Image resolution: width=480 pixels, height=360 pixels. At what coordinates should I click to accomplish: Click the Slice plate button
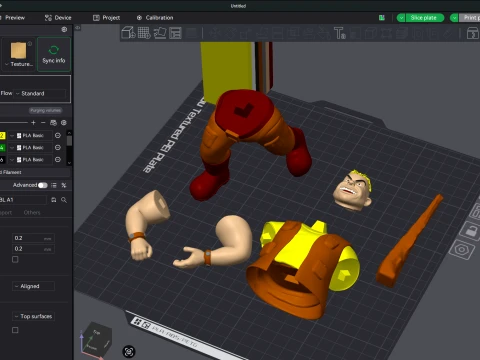pyautogui.click(x=424, y=18)
